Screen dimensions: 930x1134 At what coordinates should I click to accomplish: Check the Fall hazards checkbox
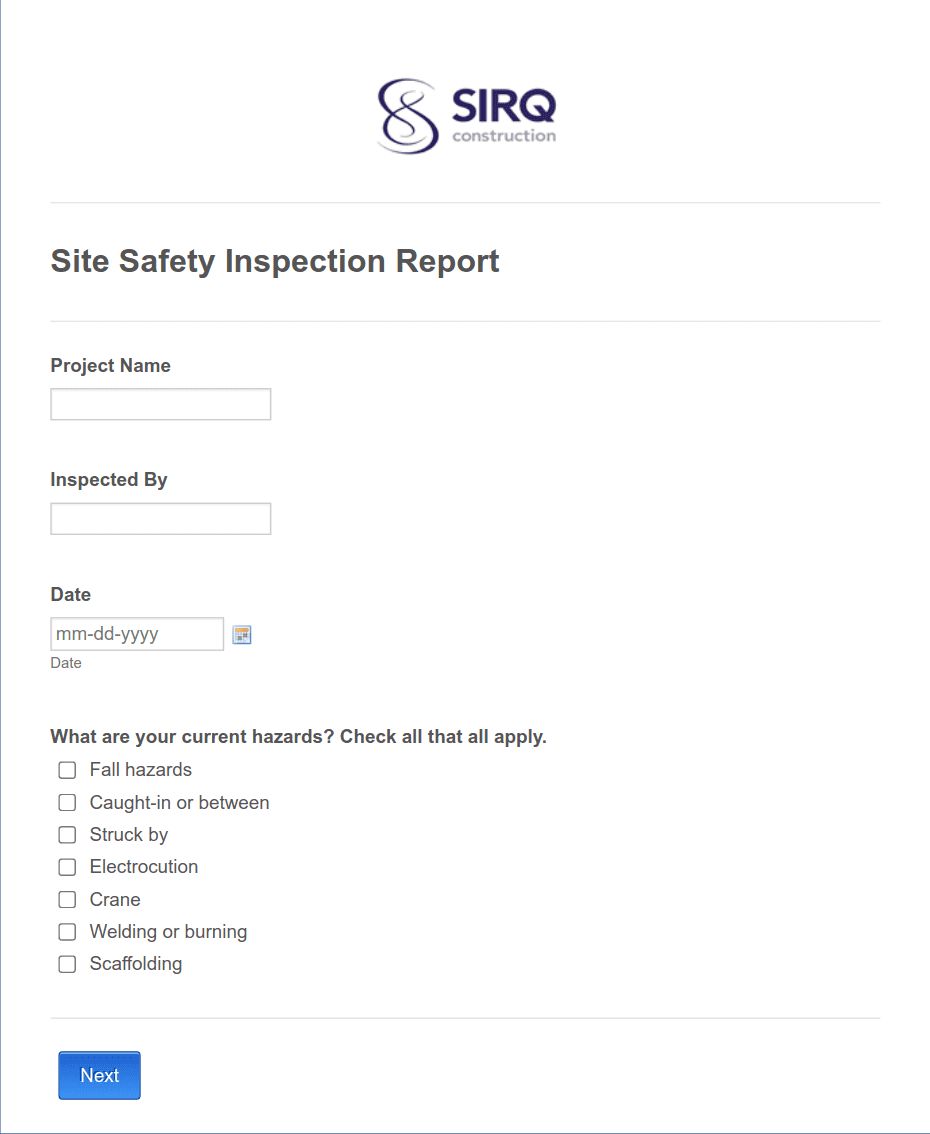[x=66, y=770]
